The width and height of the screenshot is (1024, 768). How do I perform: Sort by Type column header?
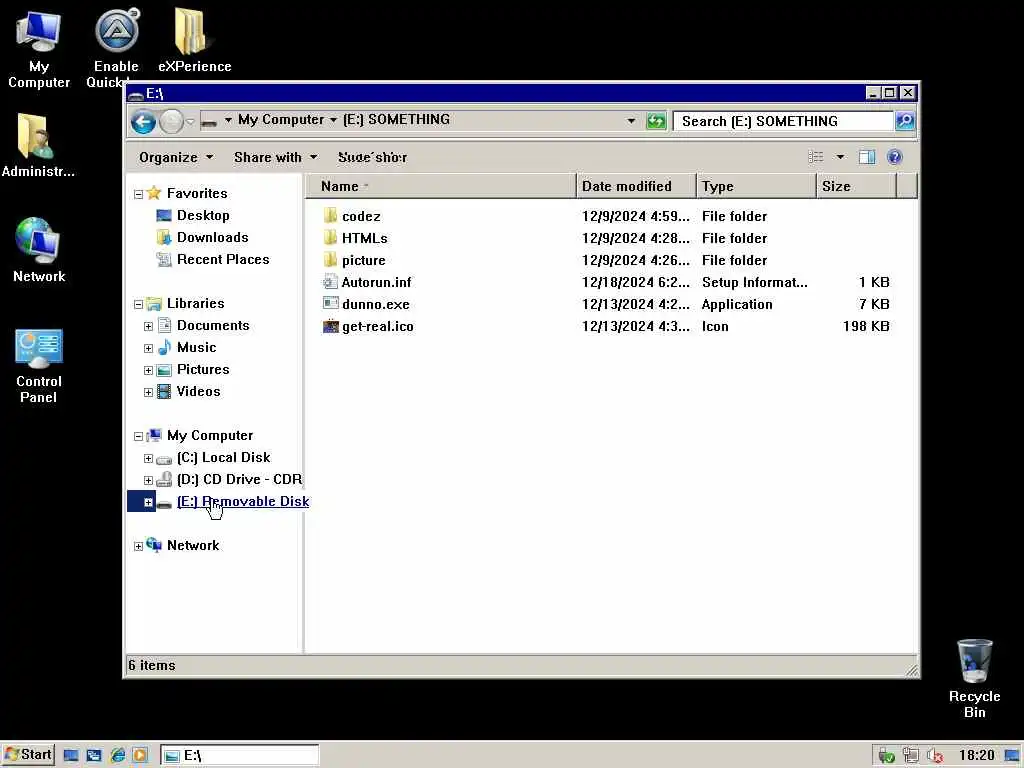coord(756,186)
